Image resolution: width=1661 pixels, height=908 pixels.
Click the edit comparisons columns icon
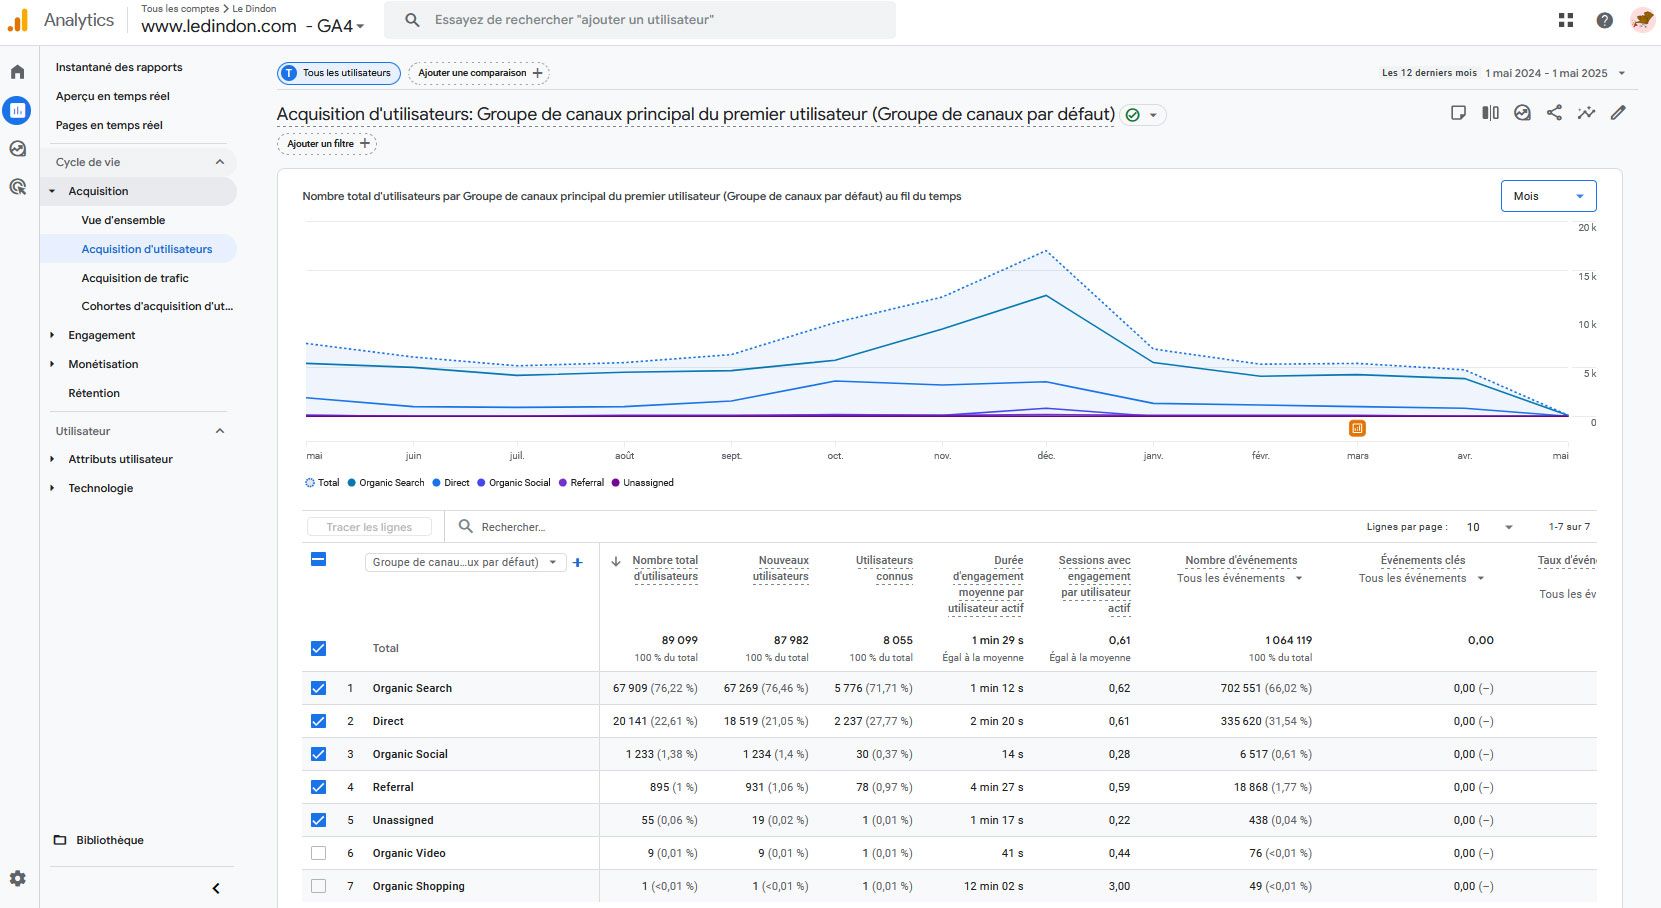pos(1490,113)
